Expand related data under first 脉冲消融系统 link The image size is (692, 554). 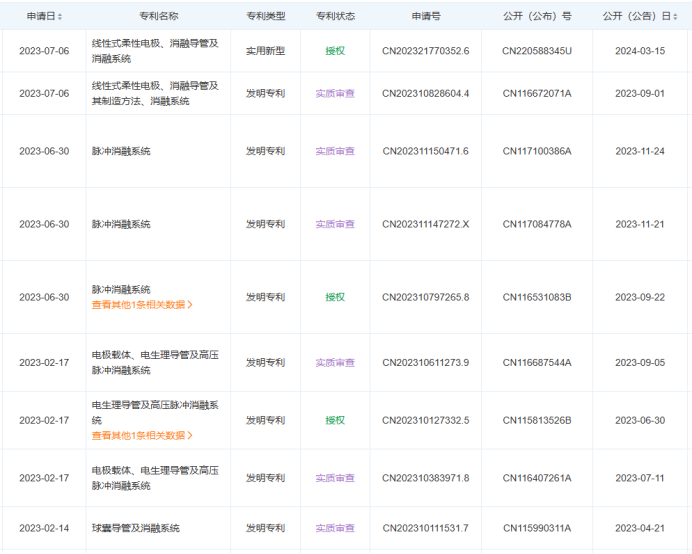pyautogui.click(x=142, y=305)
